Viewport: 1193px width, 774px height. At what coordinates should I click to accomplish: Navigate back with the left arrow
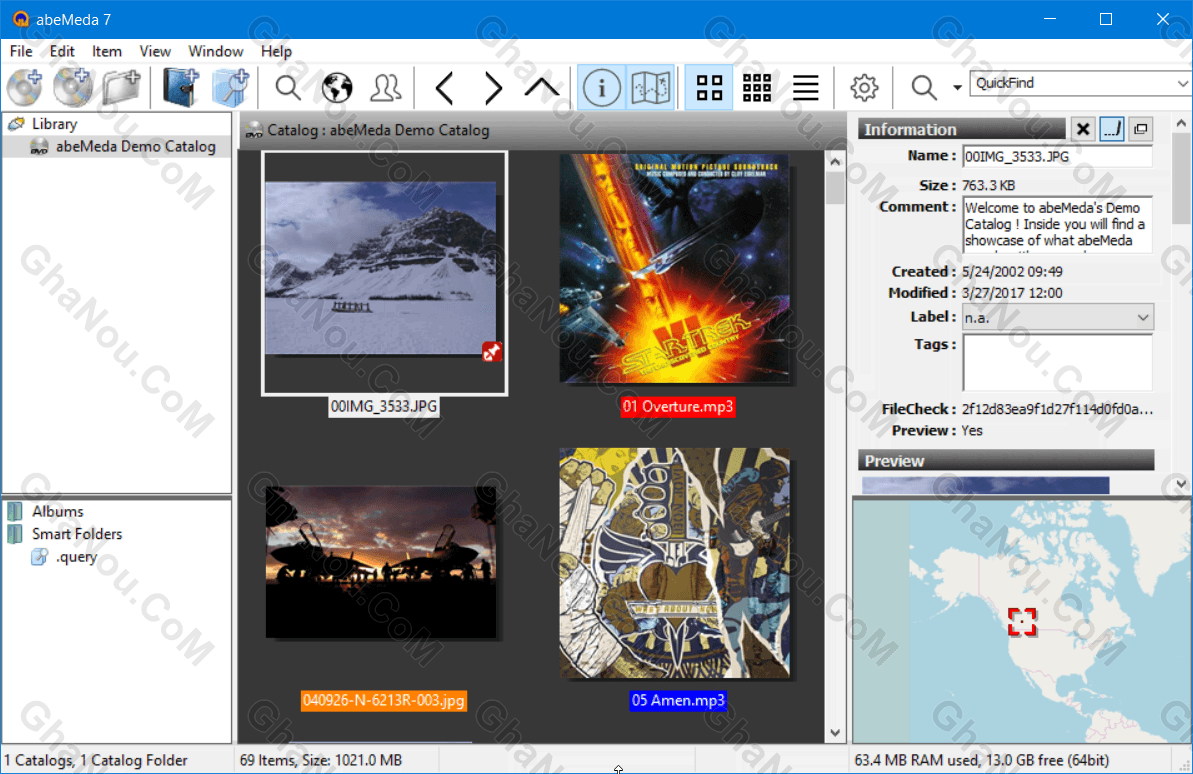tap(444, 88)
